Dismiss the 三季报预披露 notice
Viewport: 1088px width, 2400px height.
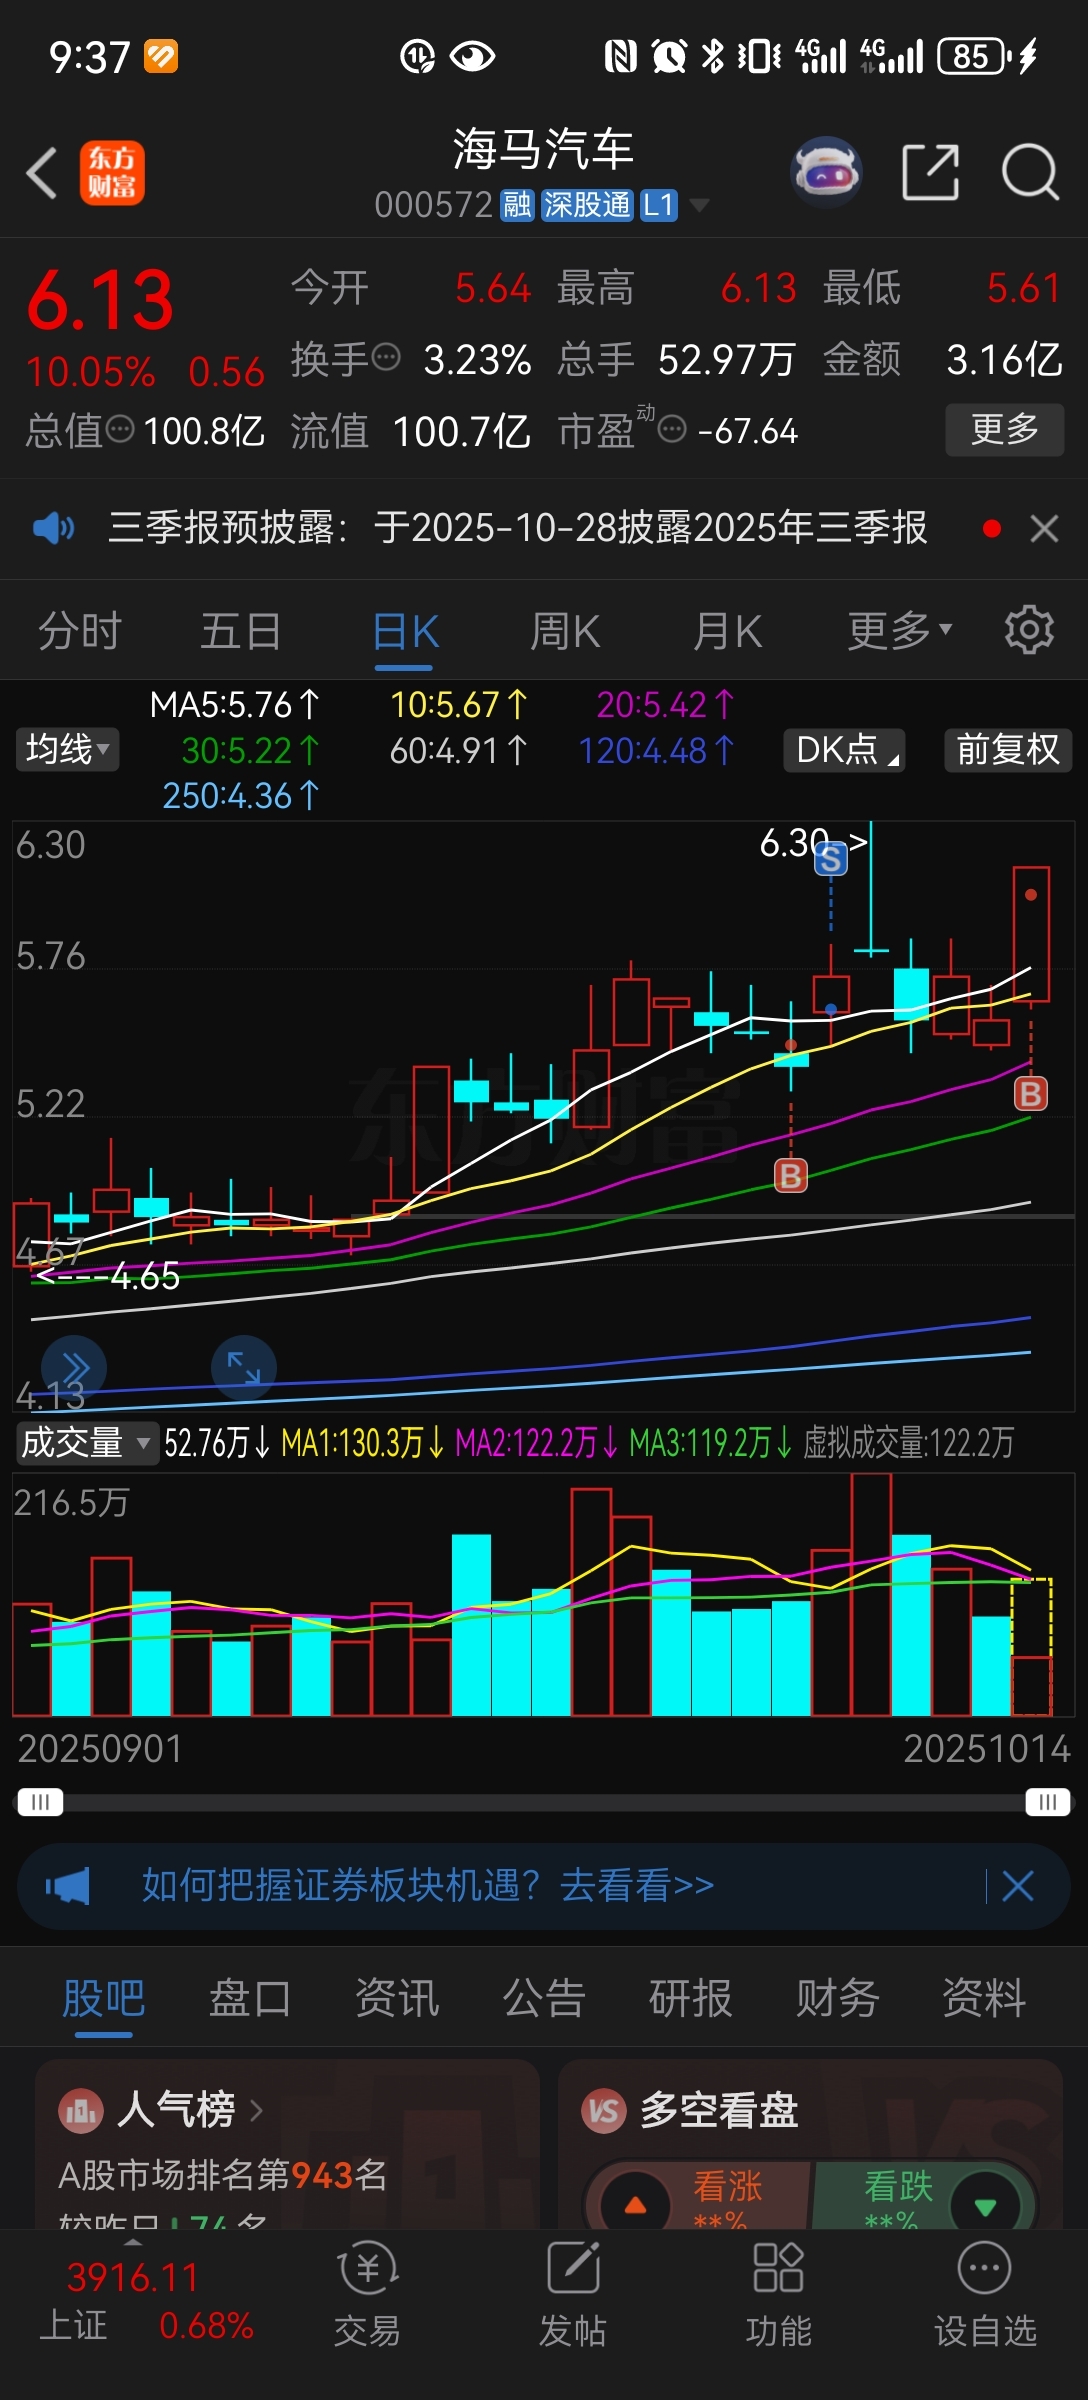(x=1044, y=528)
